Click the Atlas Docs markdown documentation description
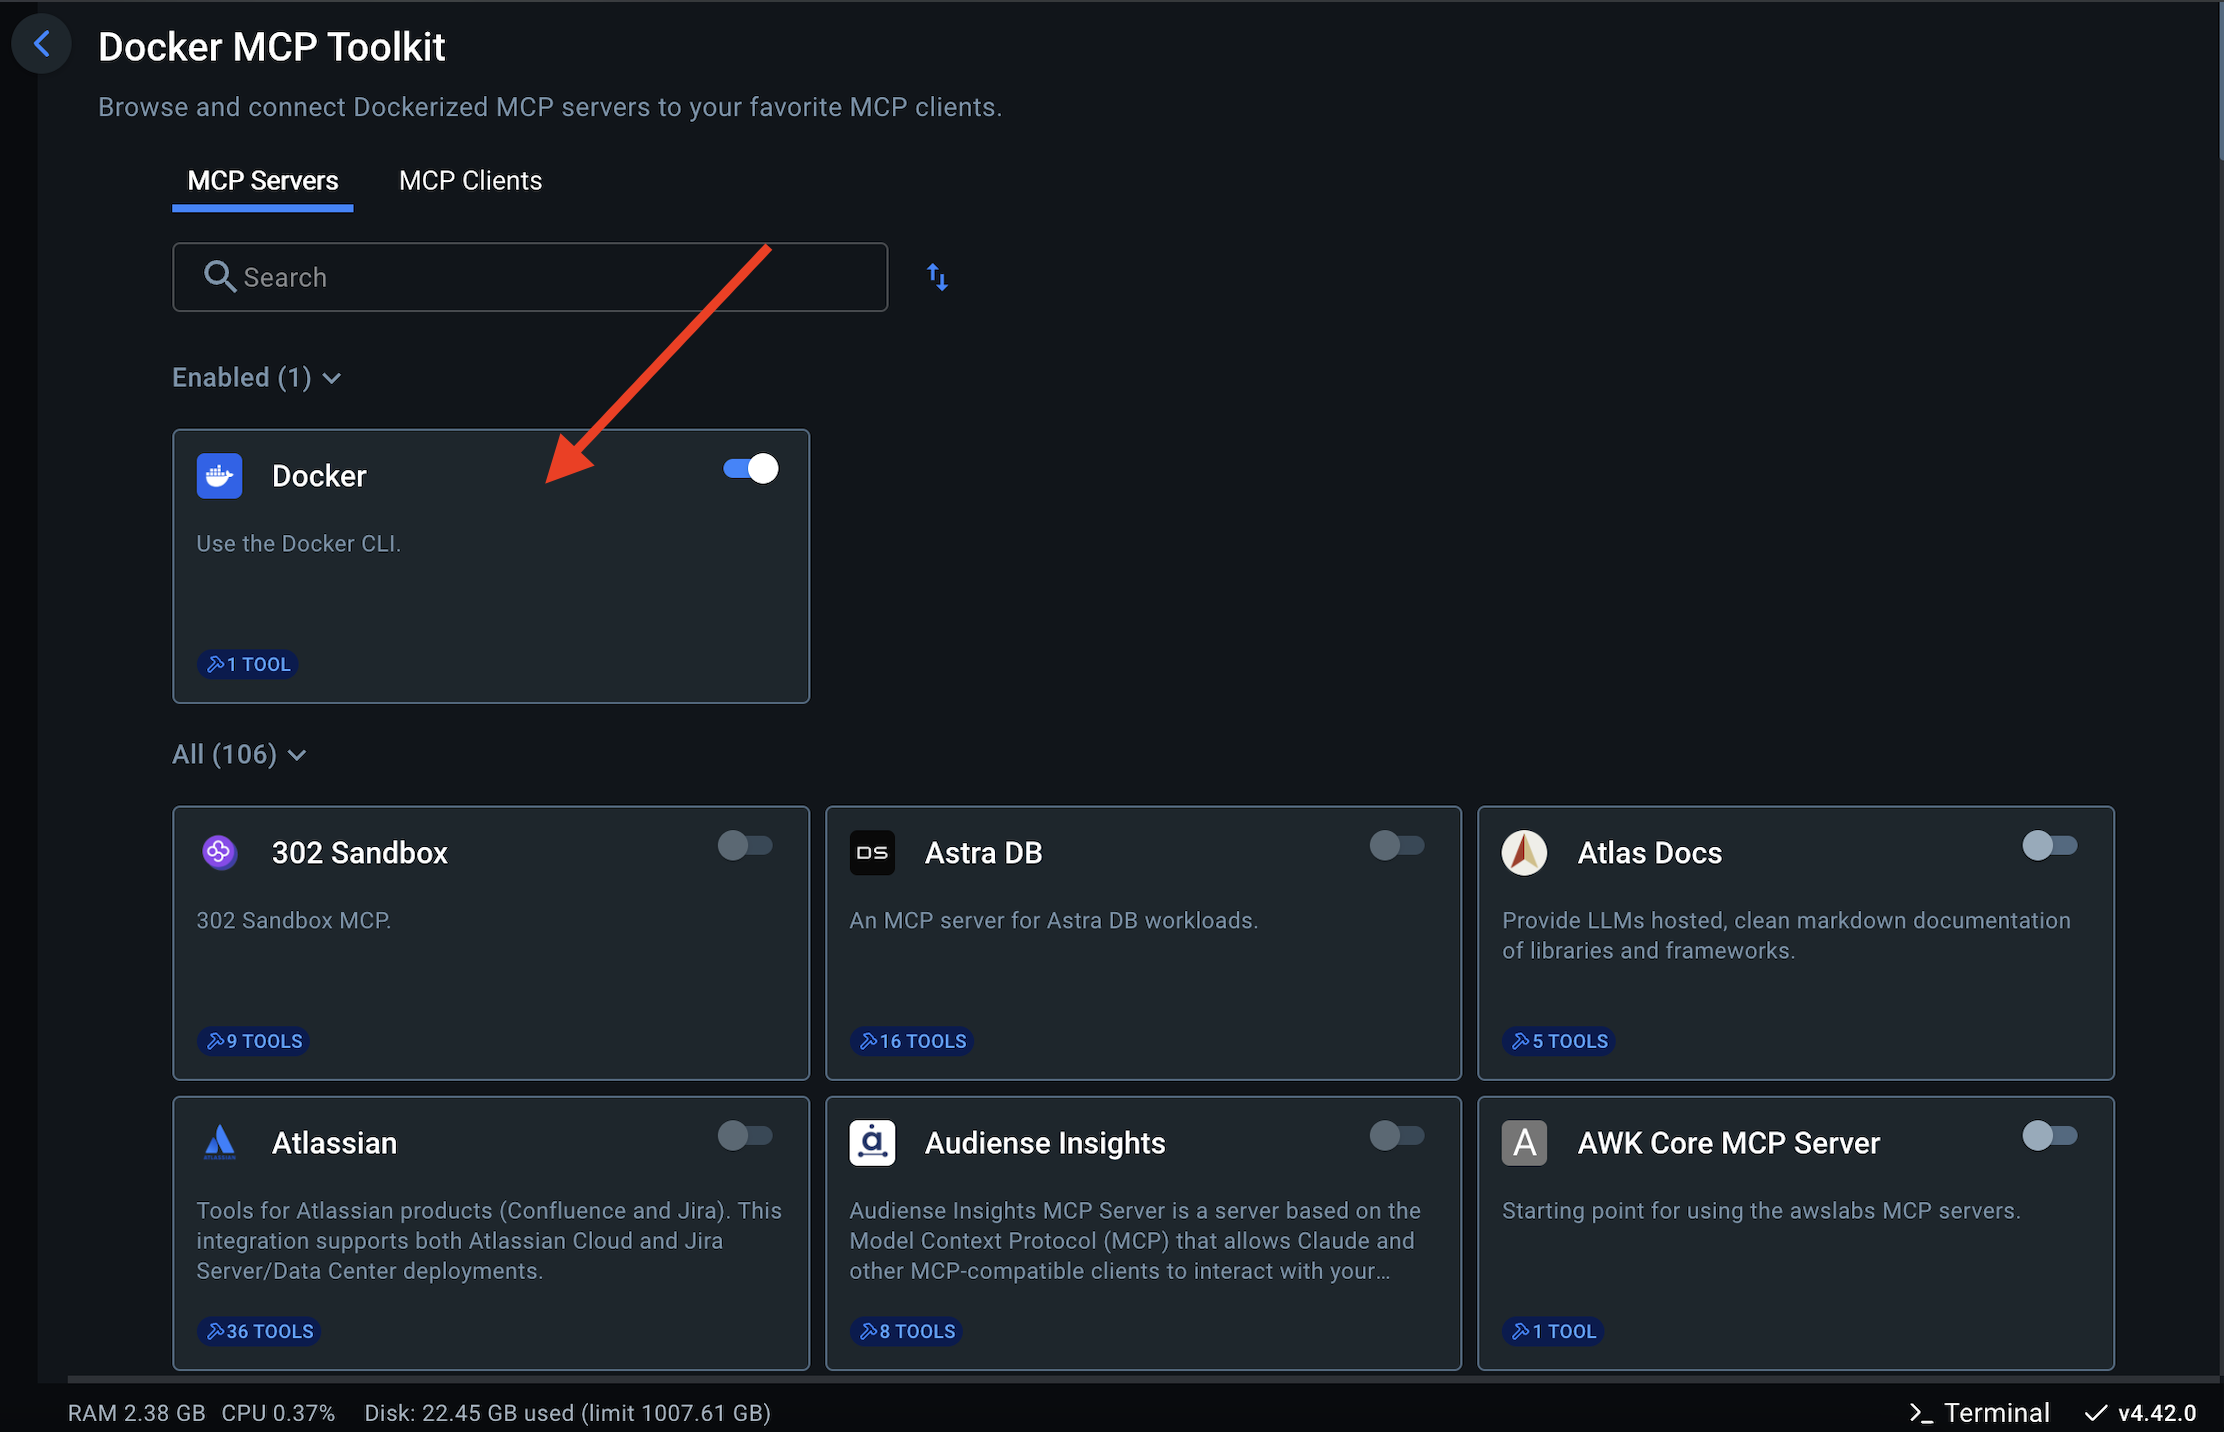Screen dimensions: 2224x1432 click(1786, 936)
